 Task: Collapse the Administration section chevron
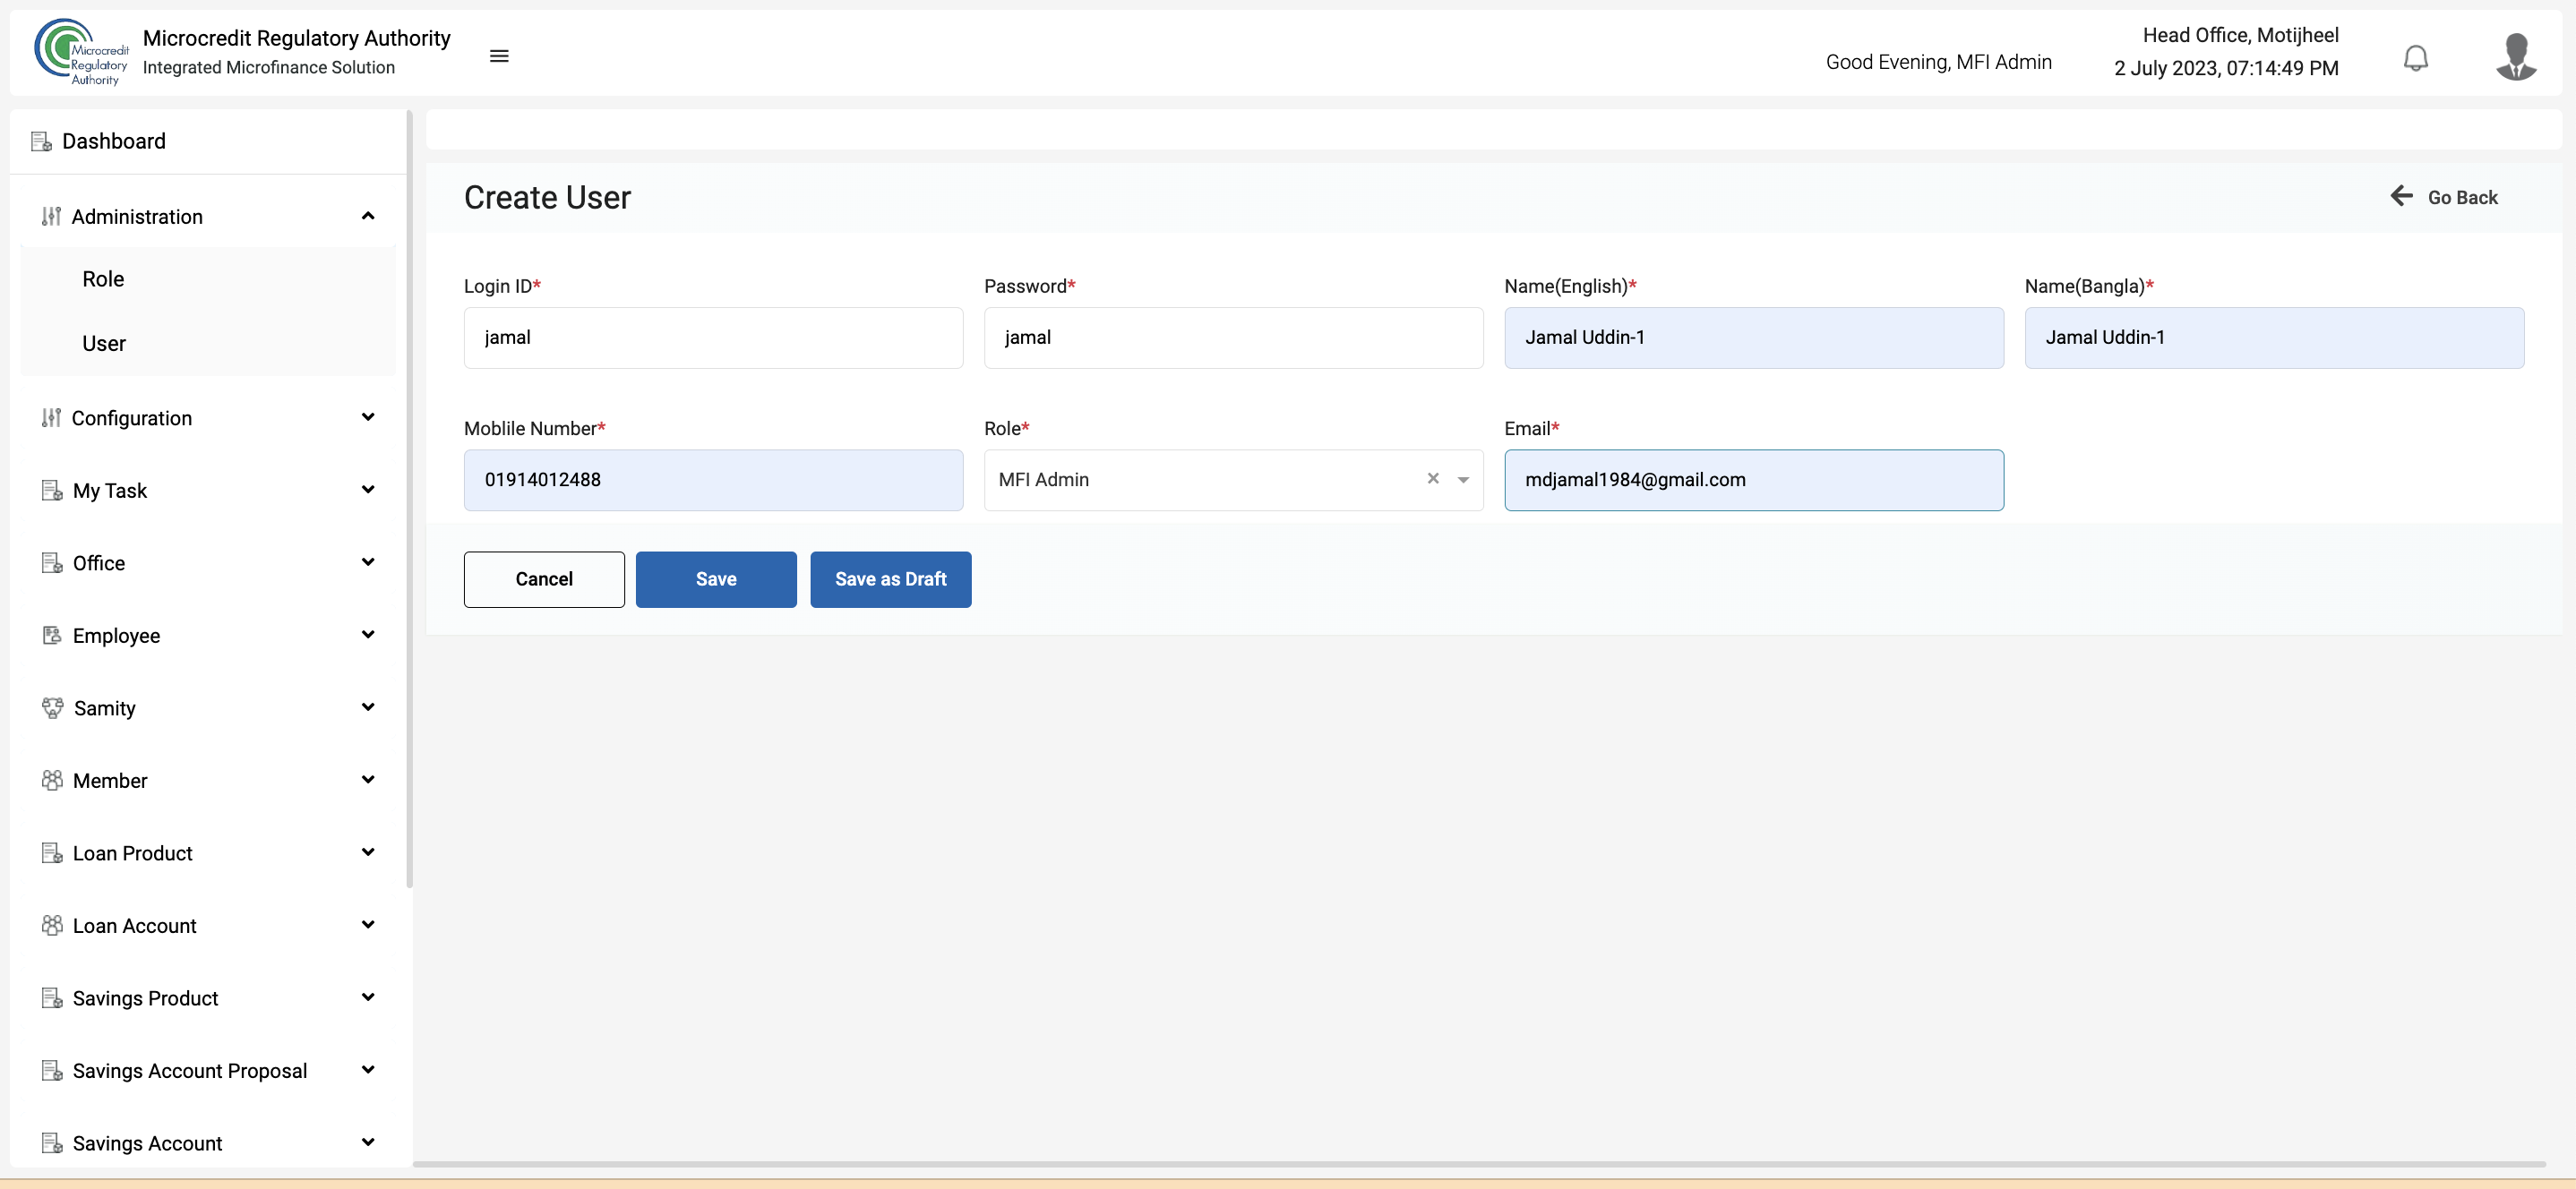click(368, 215)
